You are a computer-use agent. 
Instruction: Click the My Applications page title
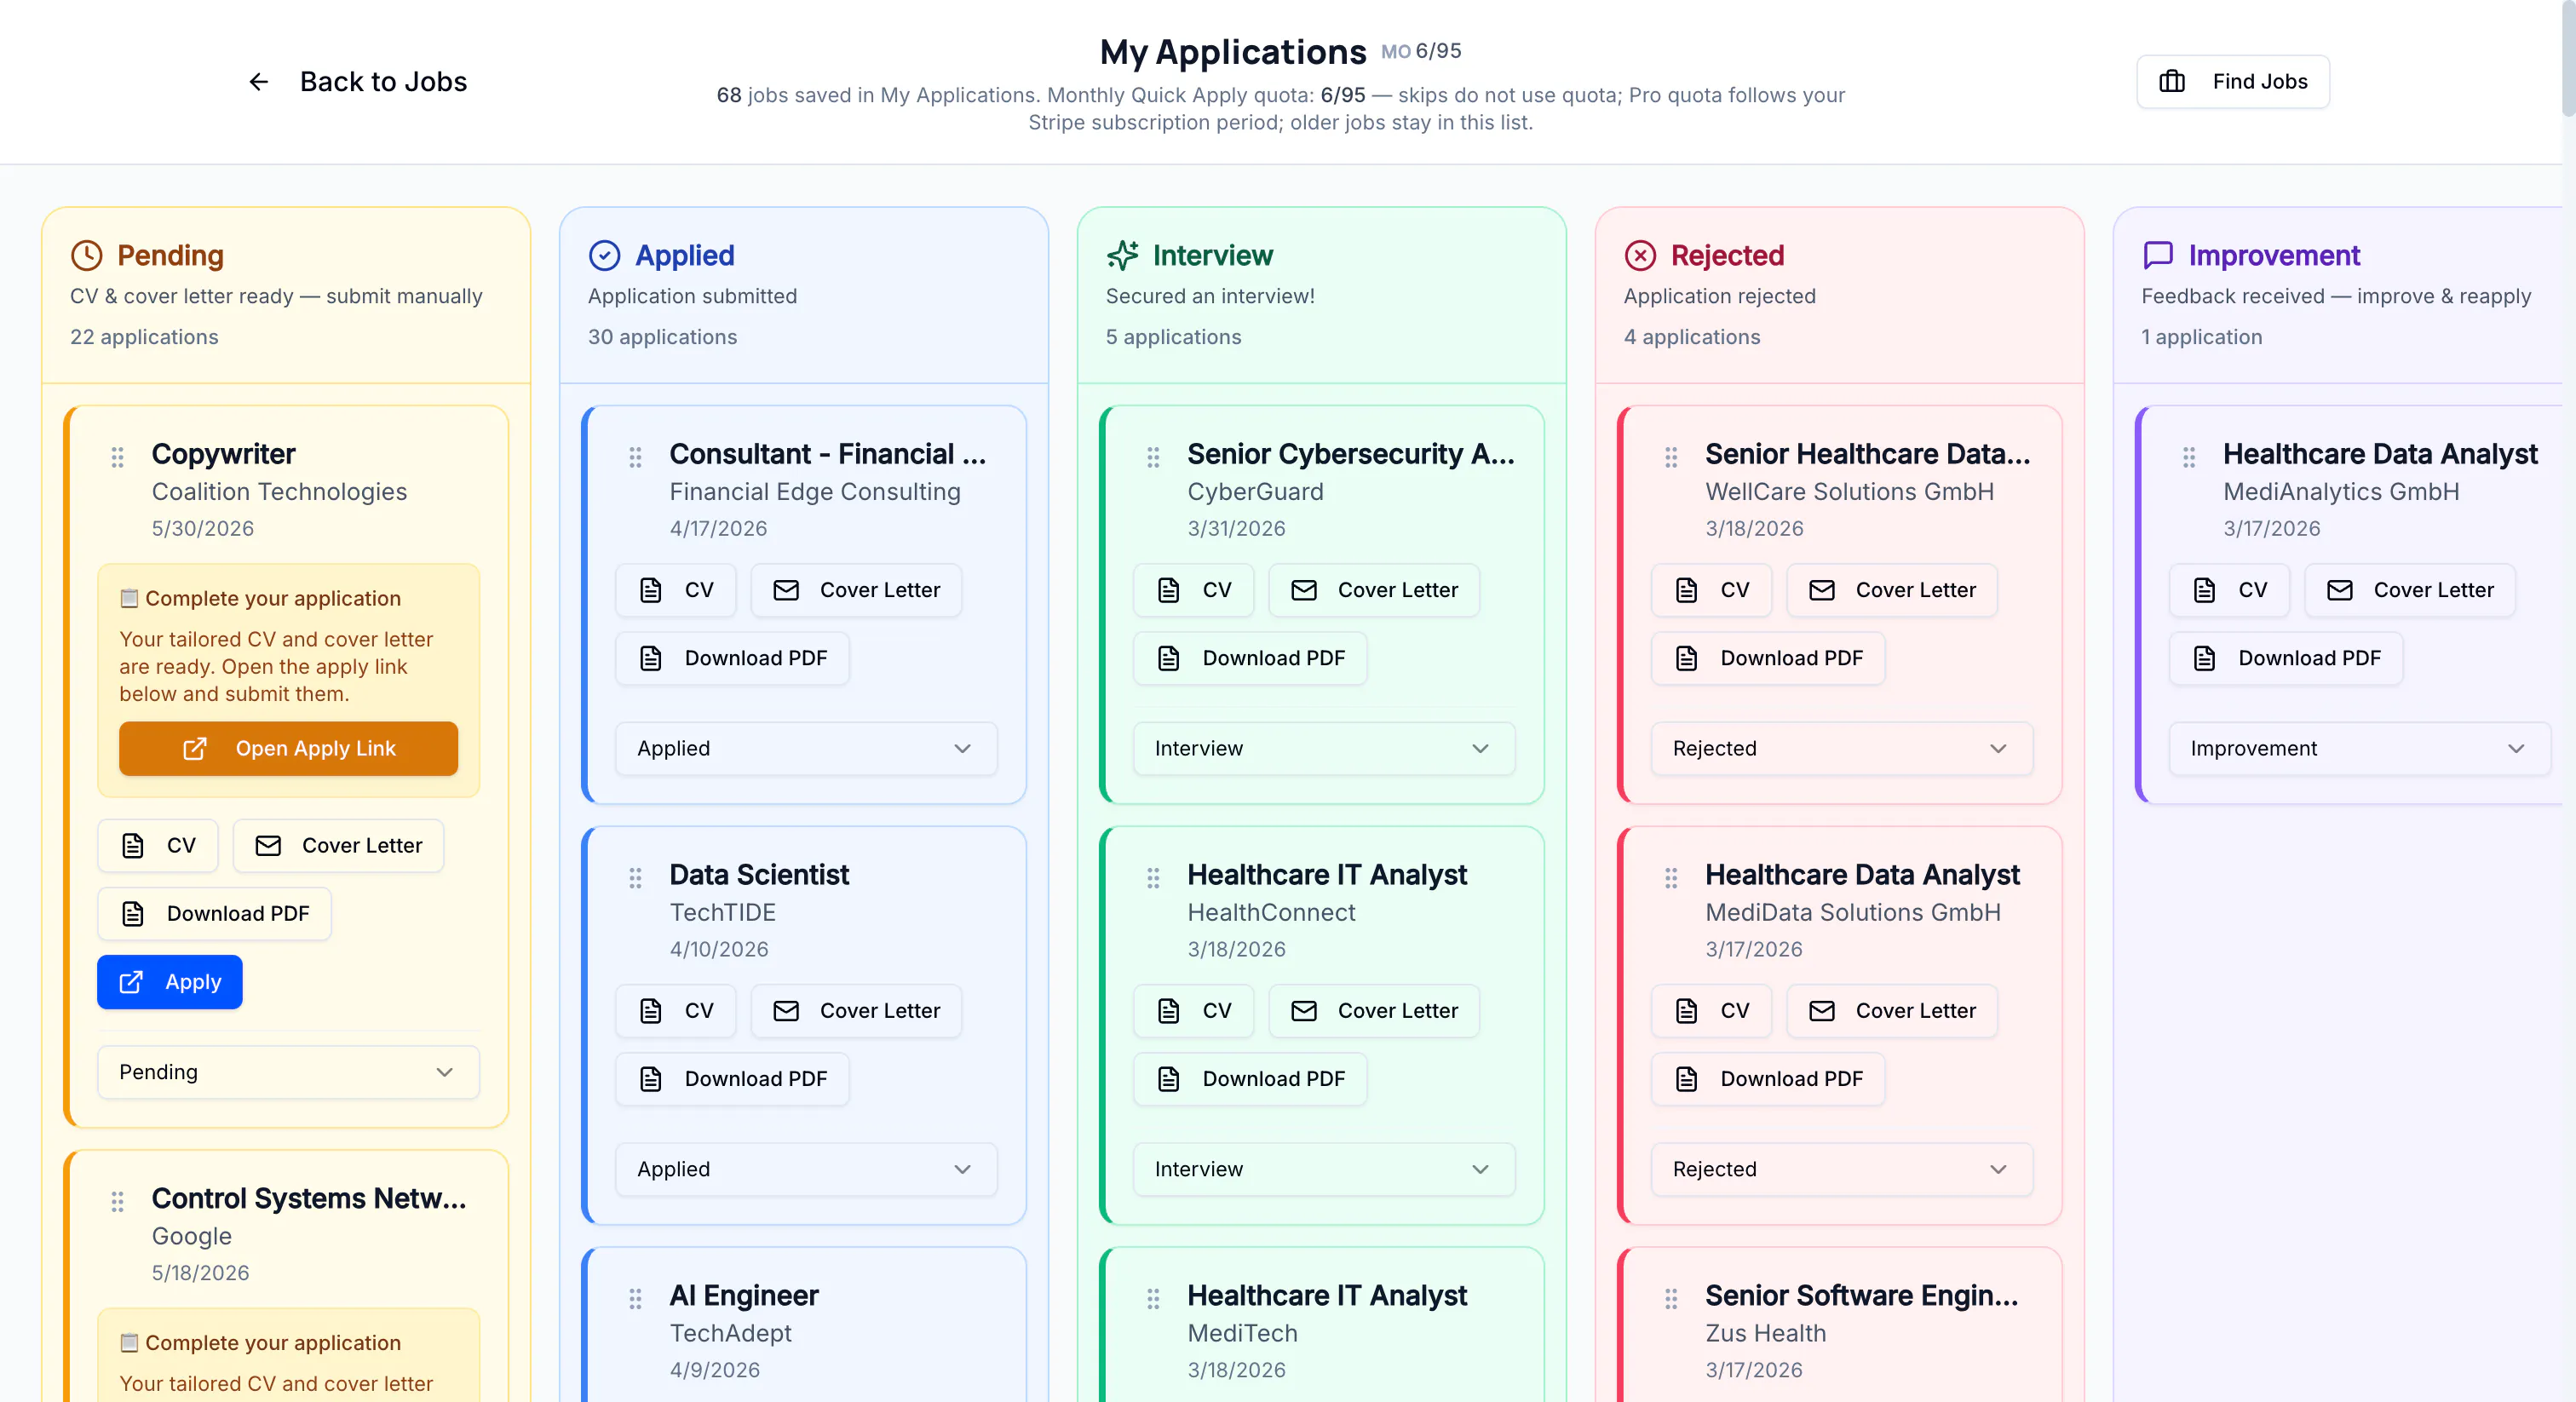point(1233,52)
